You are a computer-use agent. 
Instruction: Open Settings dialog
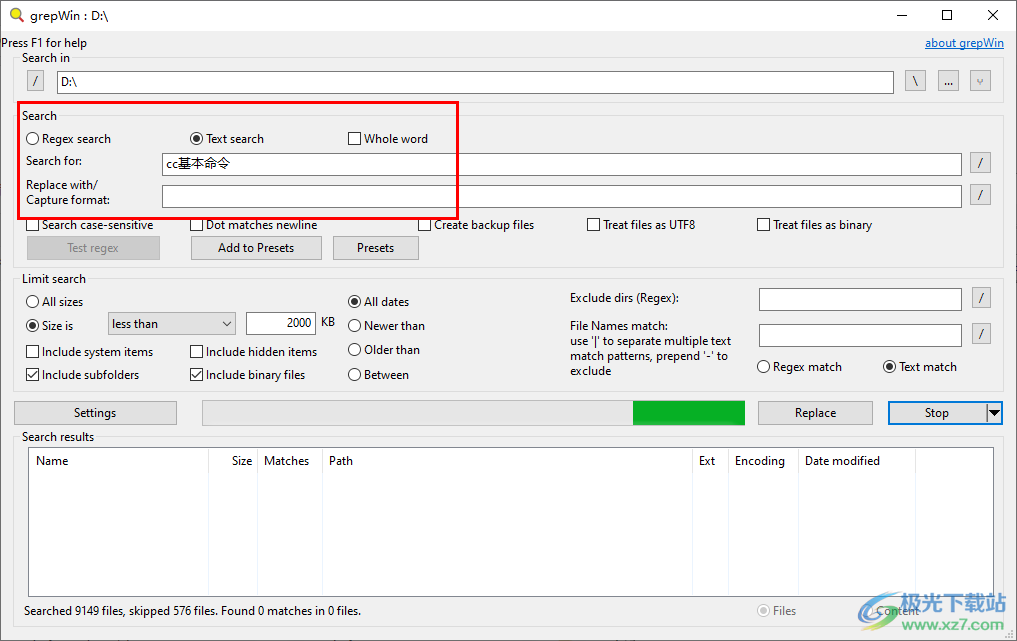(95, 413)
